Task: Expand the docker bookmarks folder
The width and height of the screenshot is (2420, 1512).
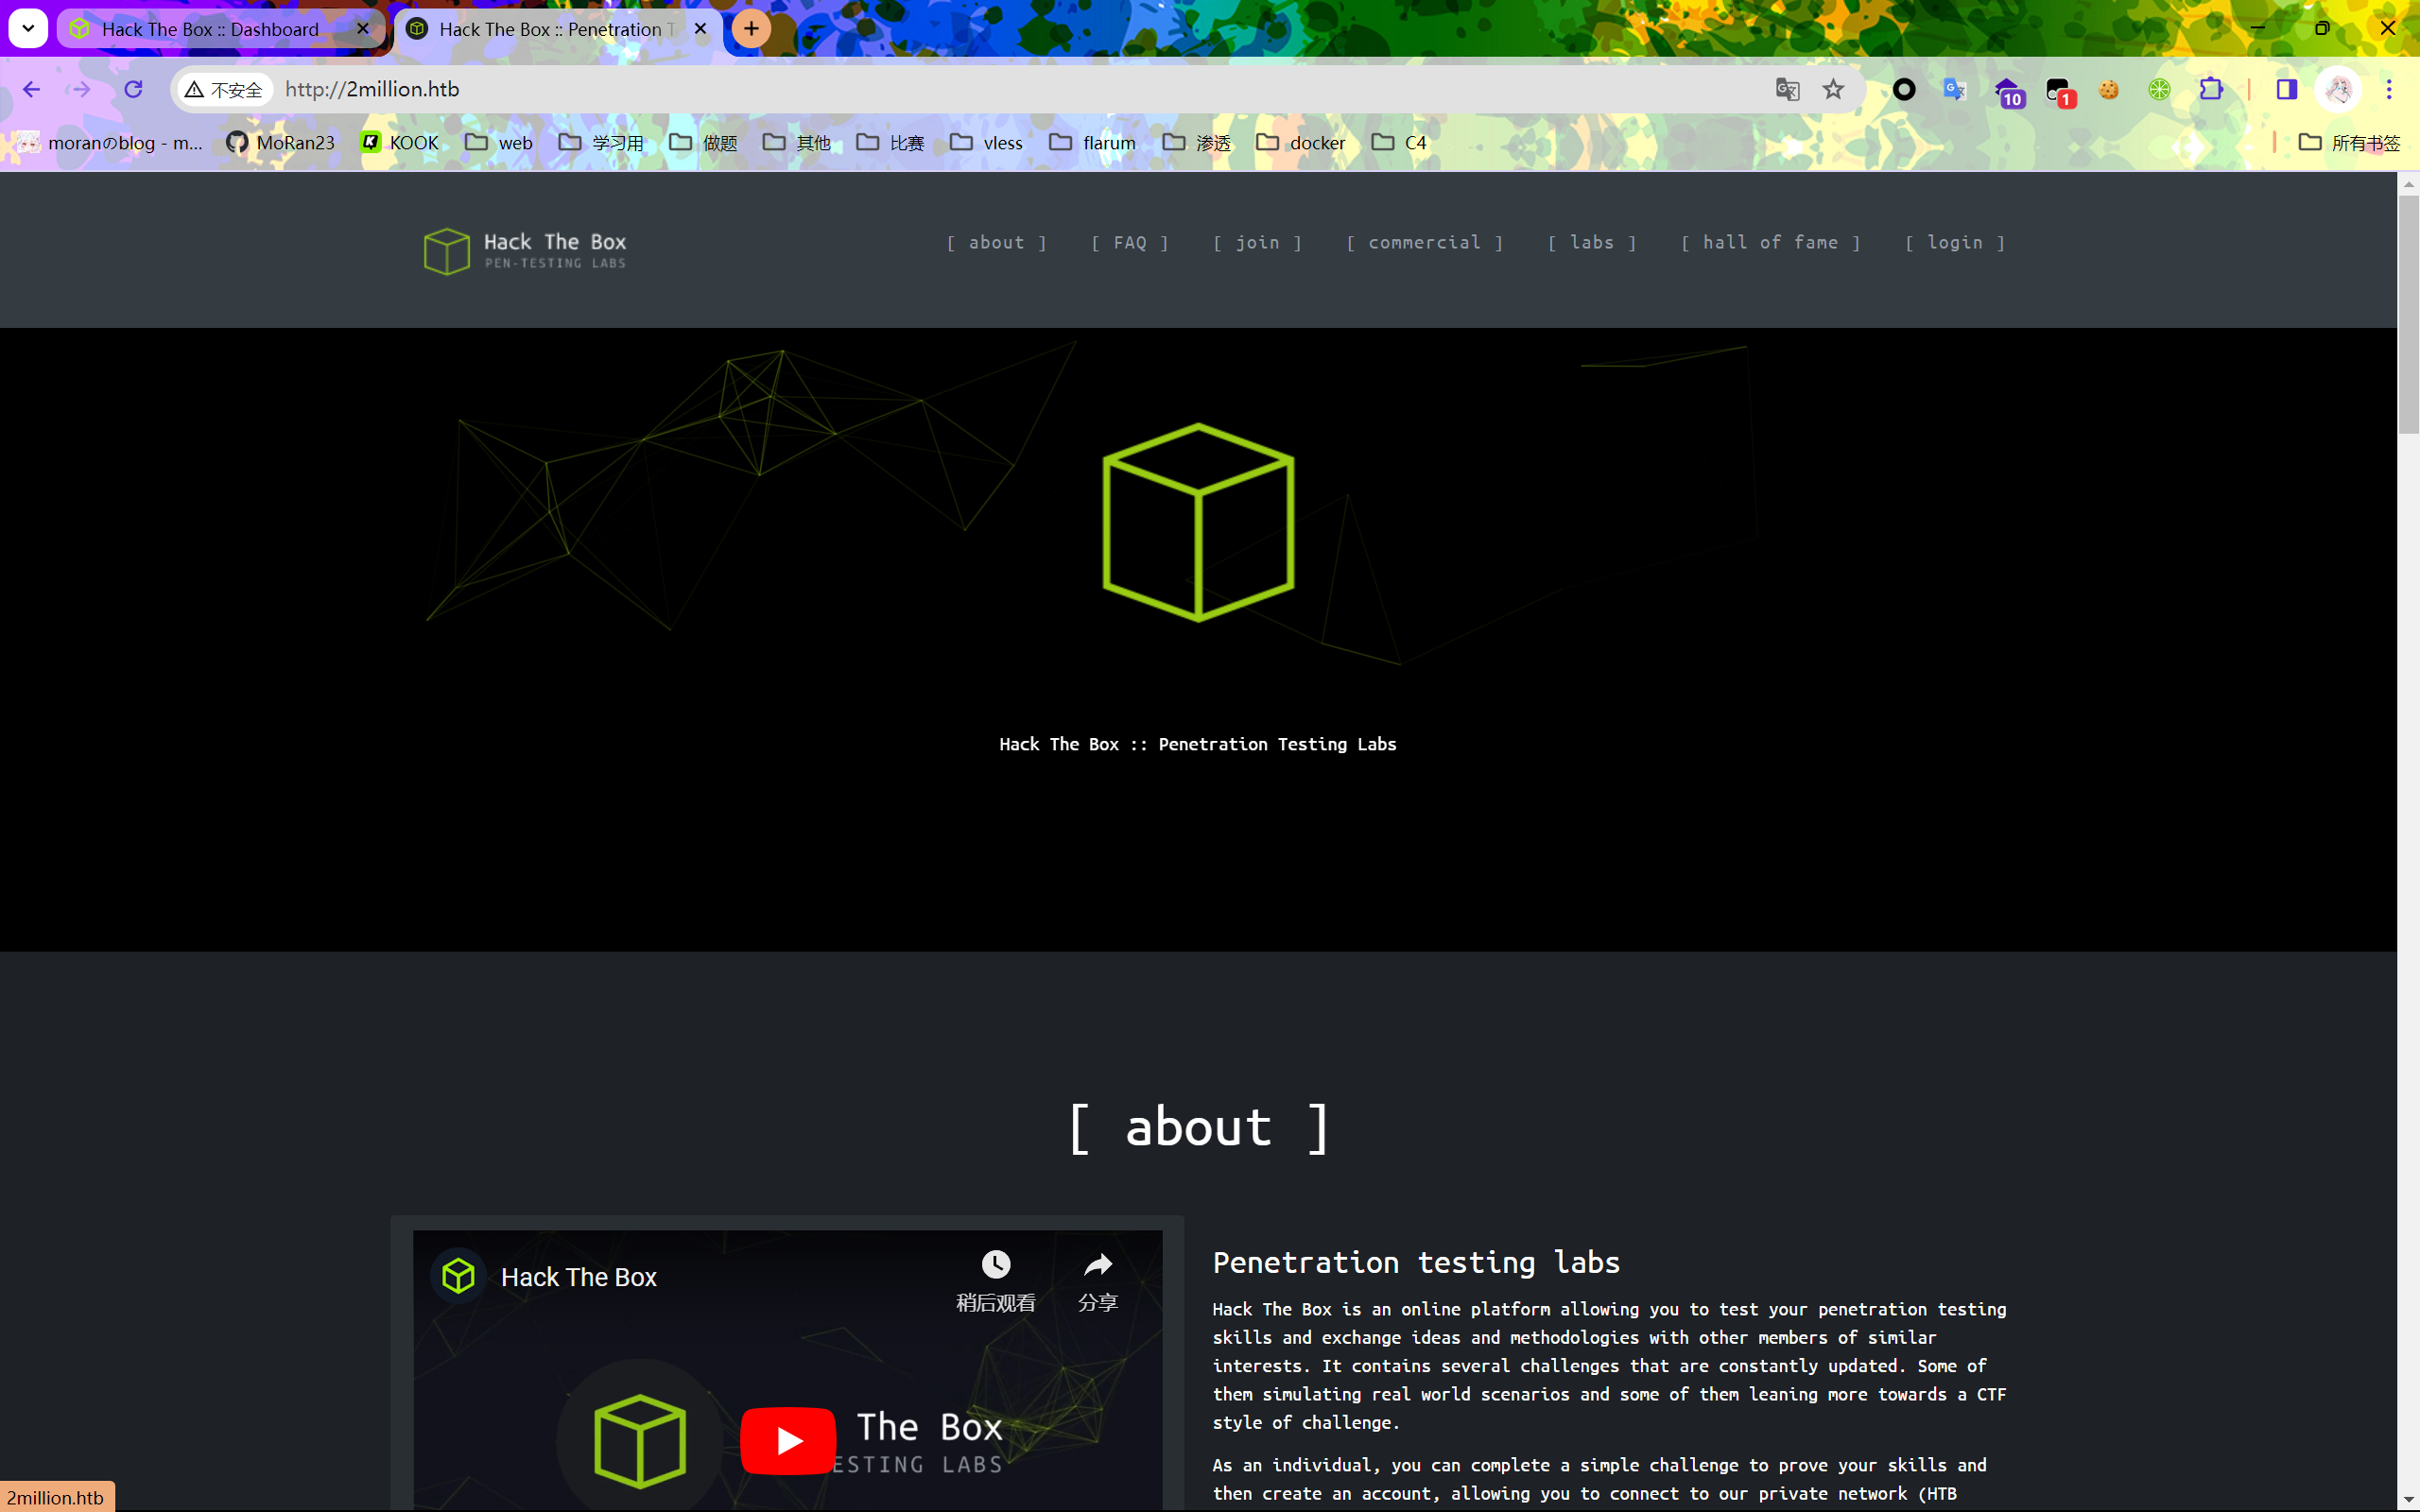Action: pyautogui.click(x=1301, y=143)
